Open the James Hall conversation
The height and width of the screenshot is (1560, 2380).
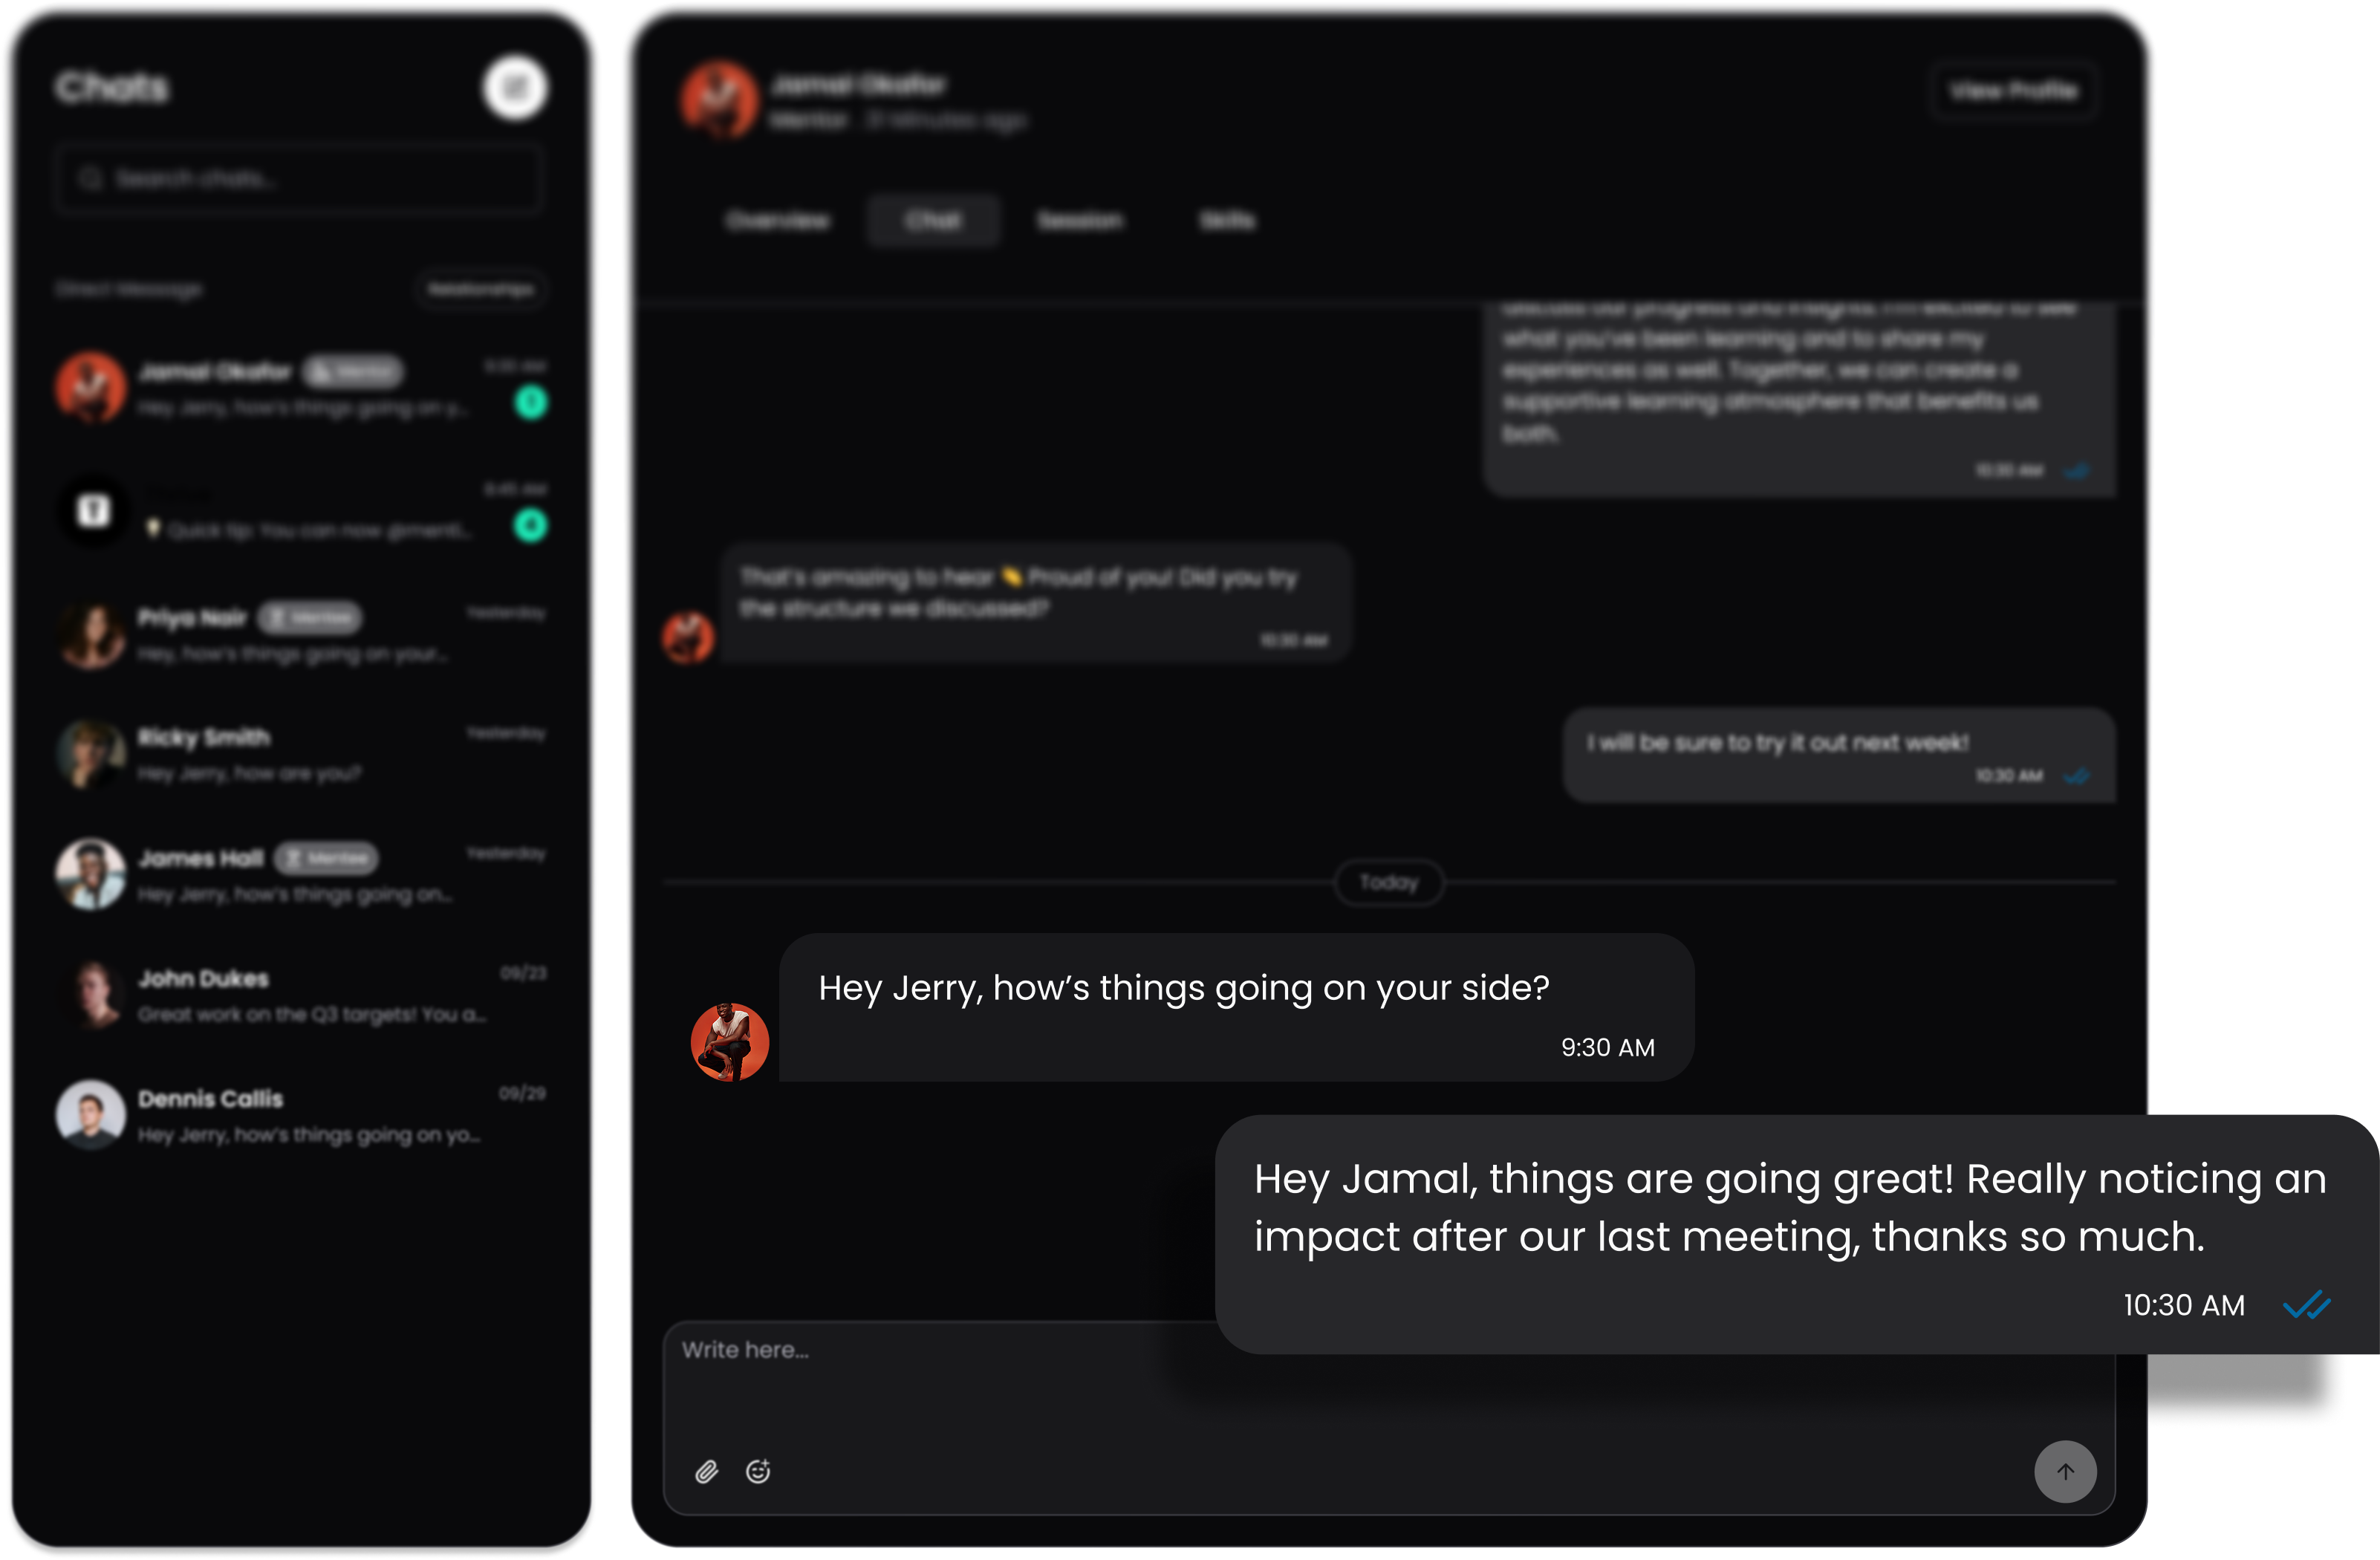pyautogui.click(x=300, y=874)
